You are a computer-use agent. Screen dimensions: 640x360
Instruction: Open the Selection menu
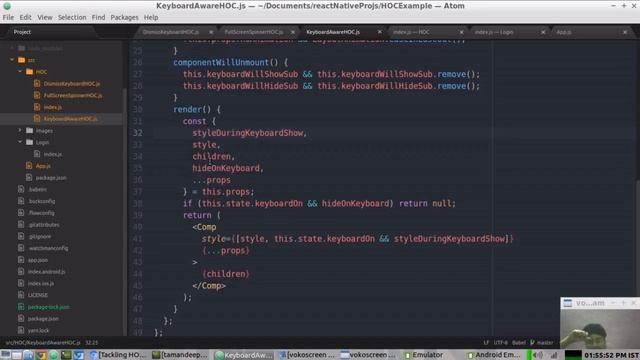(x=72, y=17)
